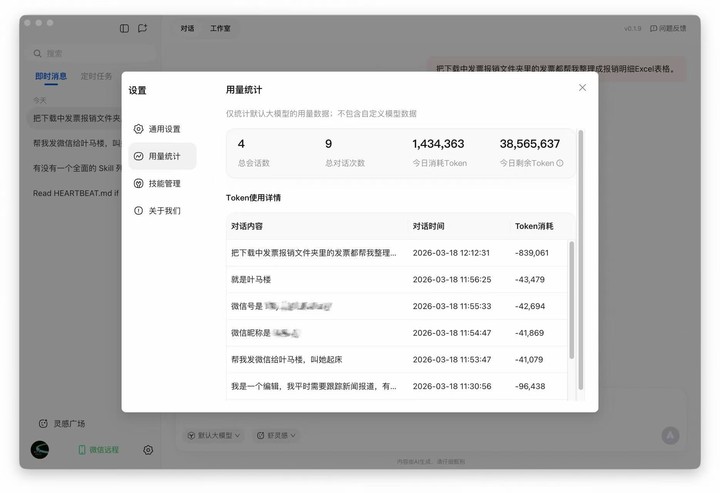Open conversation 把下载中发票报销文件夹 in sidebar
Screen dimensions: 720x493
[77, 118]
